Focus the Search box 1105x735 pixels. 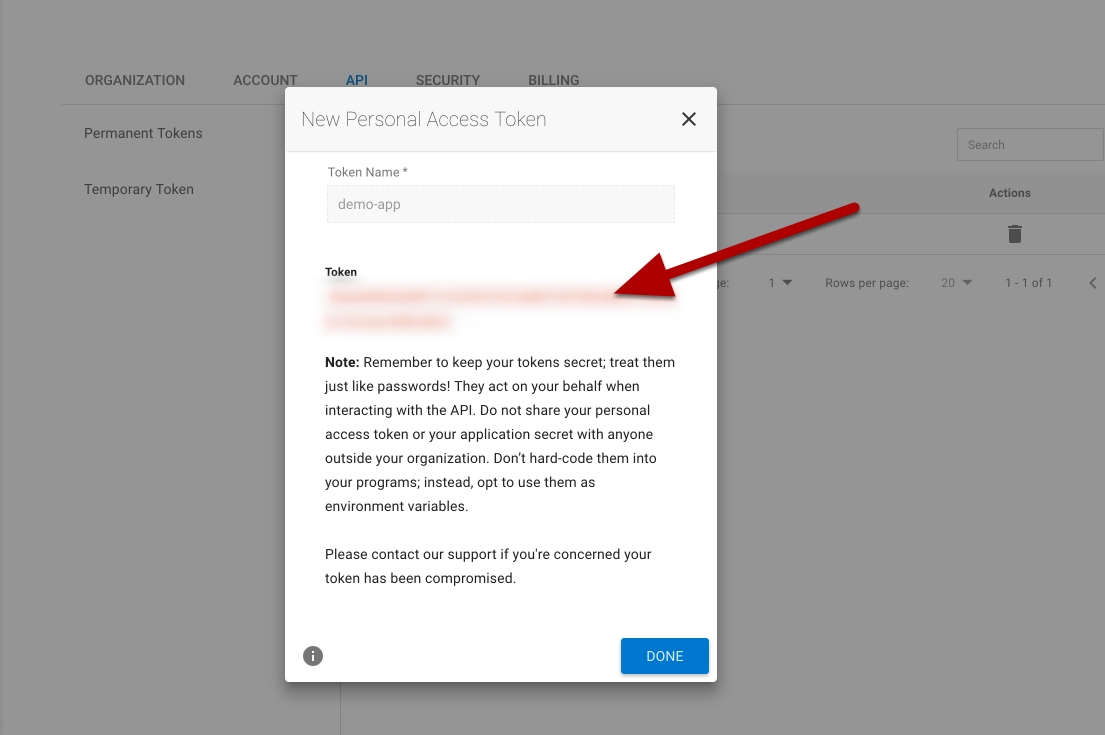click(1030, 145)
